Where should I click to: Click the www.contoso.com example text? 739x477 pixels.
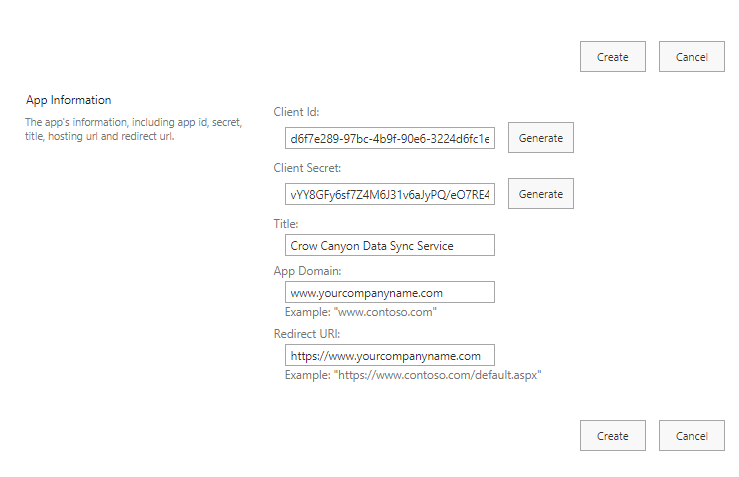(x=360, y=312)
